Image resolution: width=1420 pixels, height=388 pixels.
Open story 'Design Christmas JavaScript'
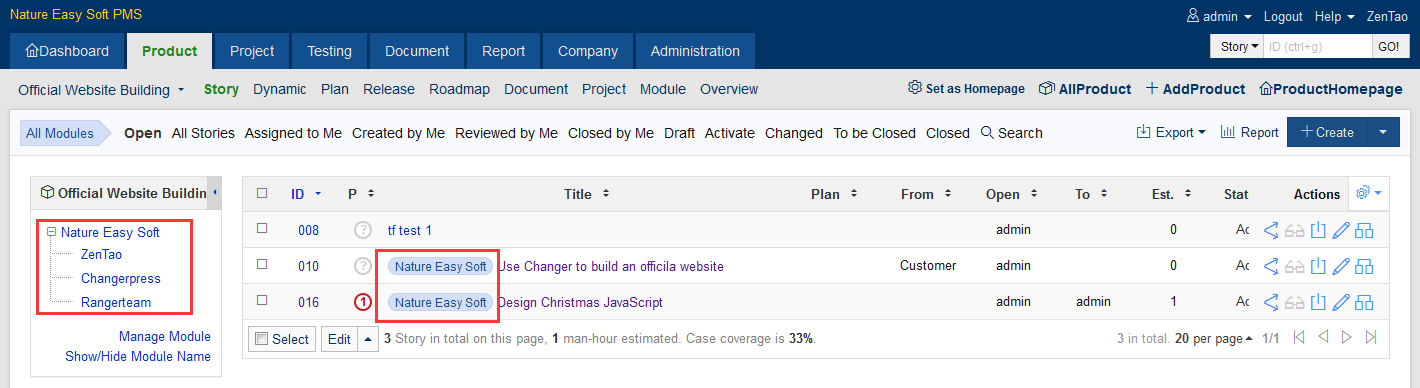tap(580, 302)
